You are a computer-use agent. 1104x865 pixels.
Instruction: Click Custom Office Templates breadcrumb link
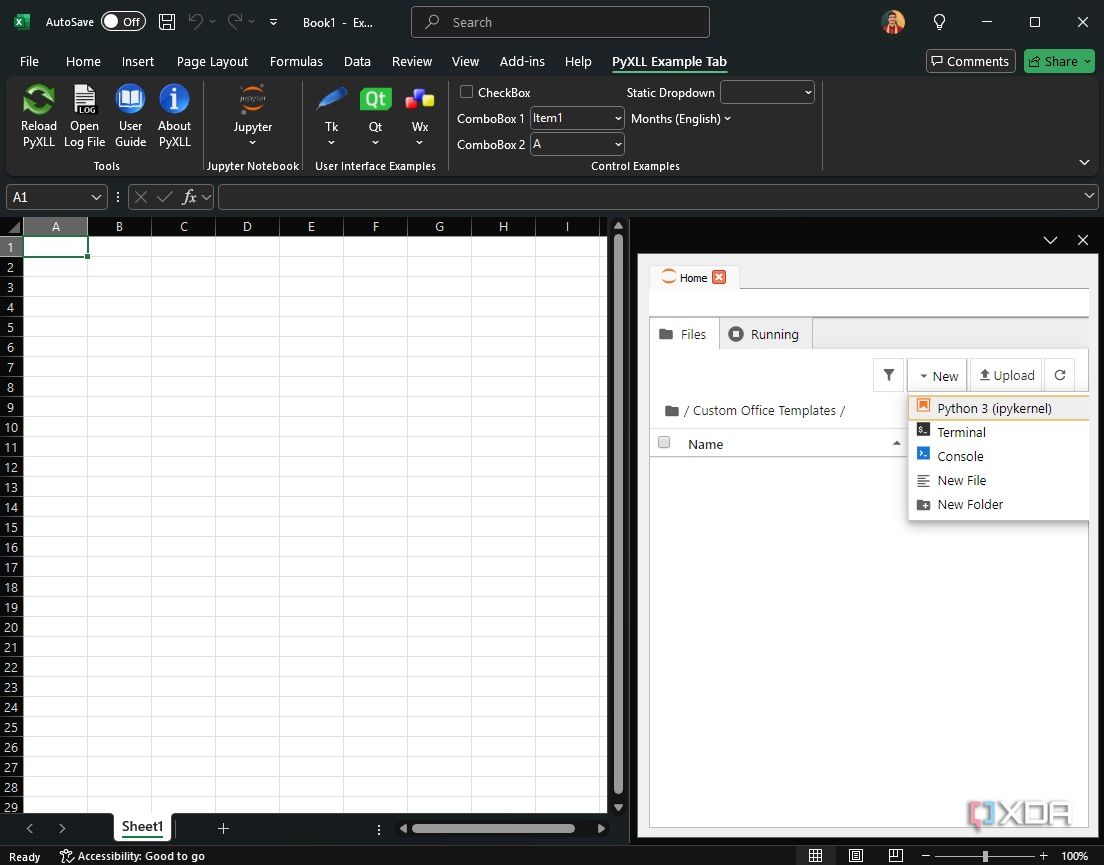coord(764,410)
